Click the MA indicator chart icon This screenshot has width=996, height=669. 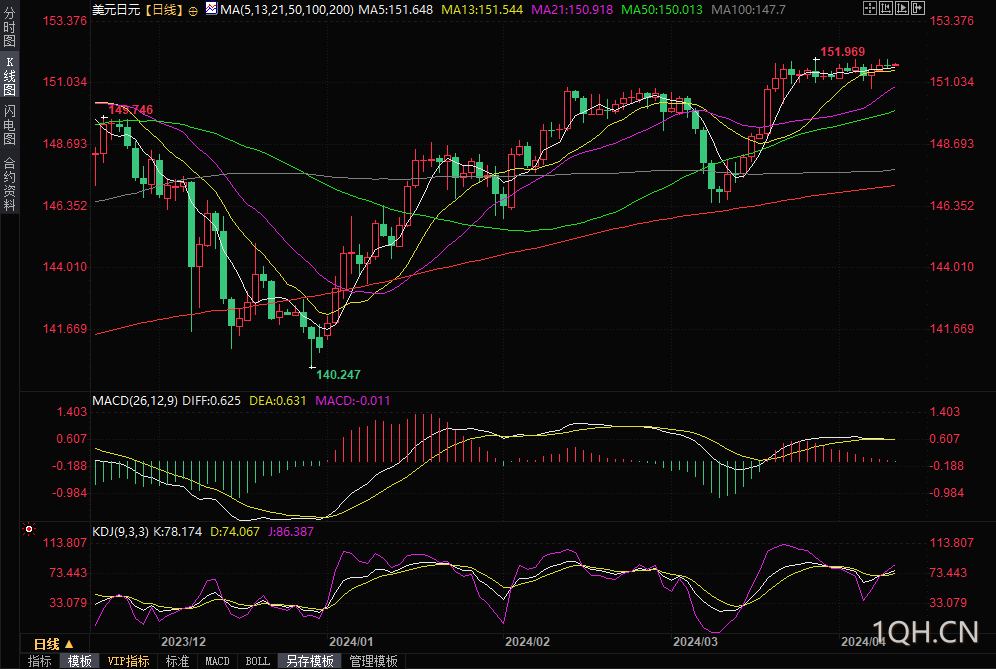(x=212, y=9)
